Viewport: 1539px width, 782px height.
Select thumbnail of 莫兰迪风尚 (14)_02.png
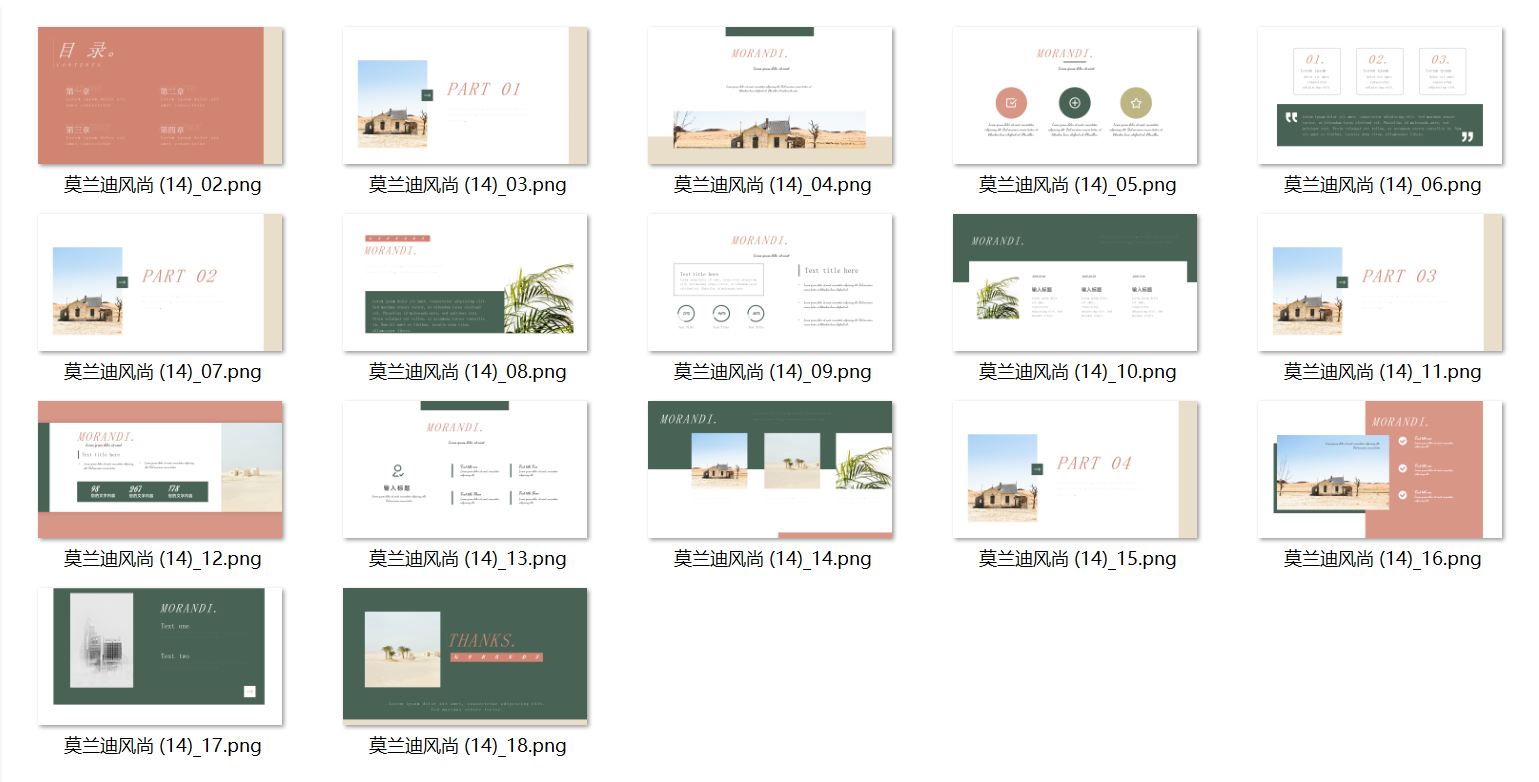click(160, 96)
